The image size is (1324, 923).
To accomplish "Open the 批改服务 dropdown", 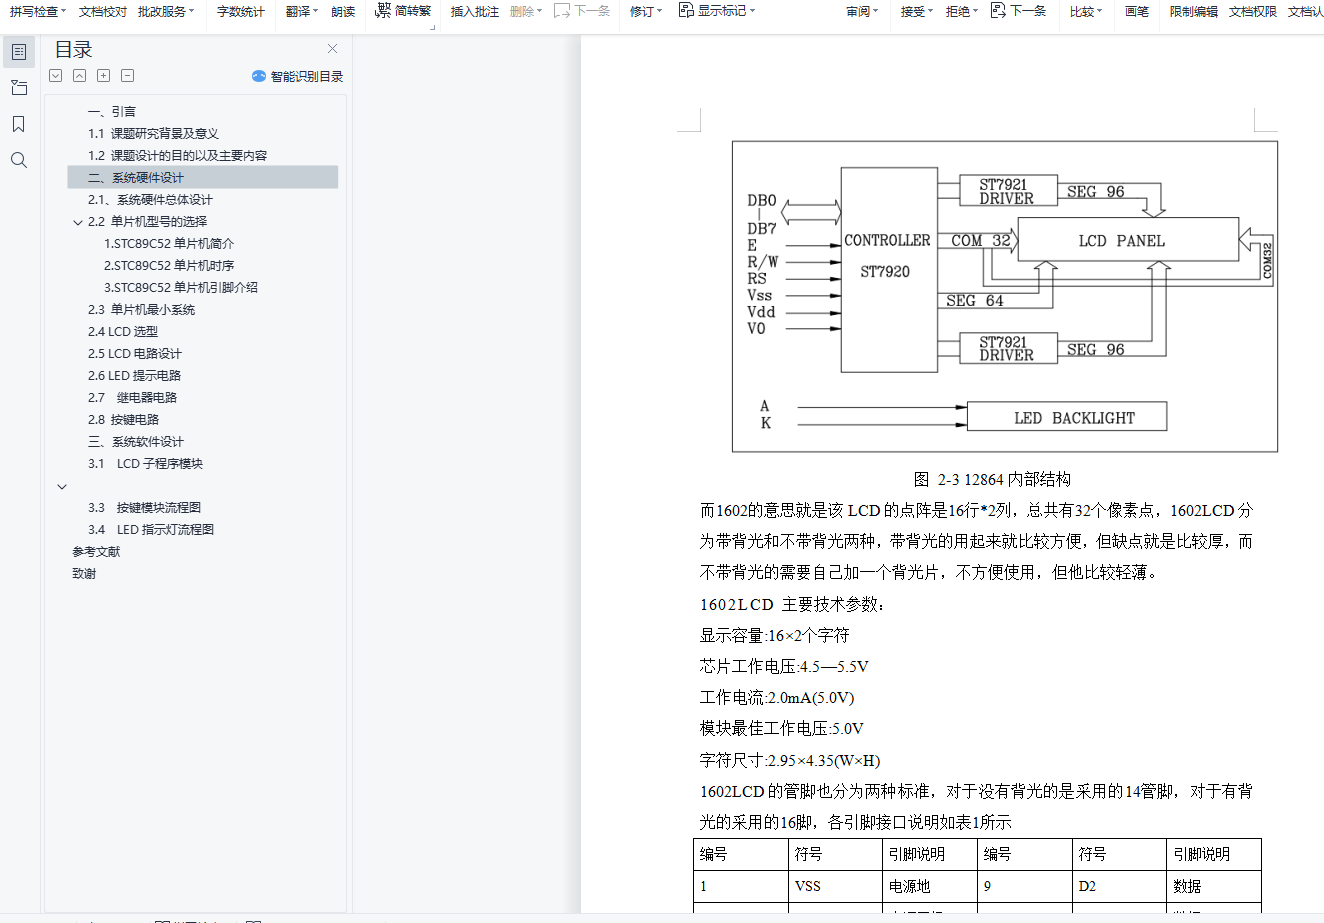I will pos(166,12).
